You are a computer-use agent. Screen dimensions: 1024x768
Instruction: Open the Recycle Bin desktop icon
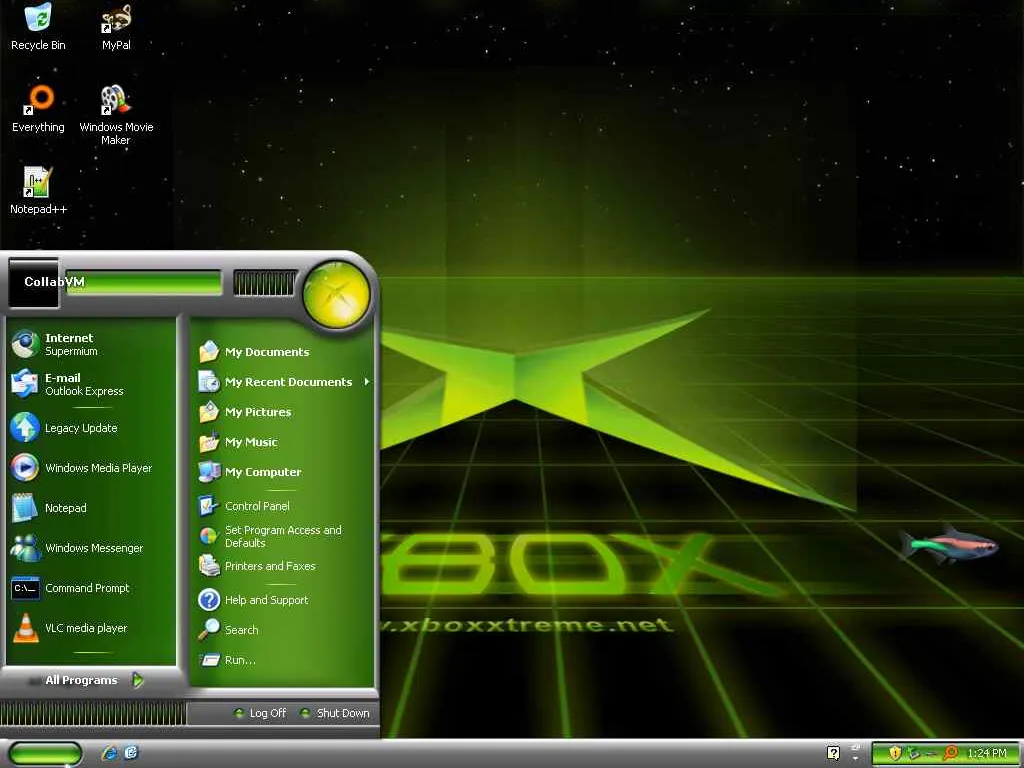pyautogui.click(x=38, y=26)
